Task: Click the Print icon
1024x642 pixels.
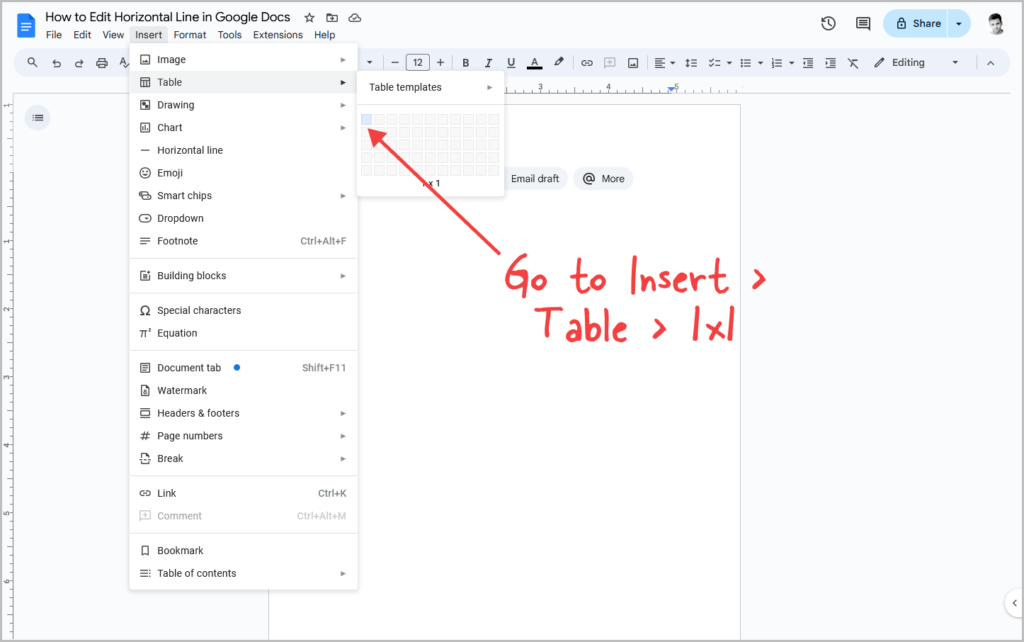Action: [x=103, y=62]
